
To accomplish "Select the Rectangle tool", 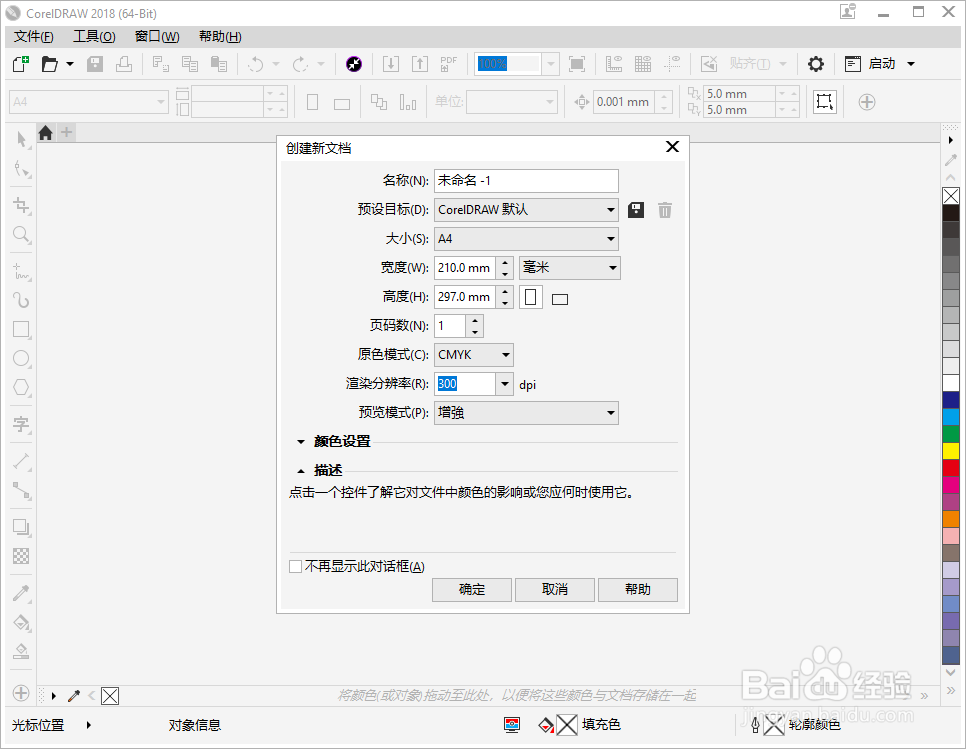I will [x=22, y=329].
